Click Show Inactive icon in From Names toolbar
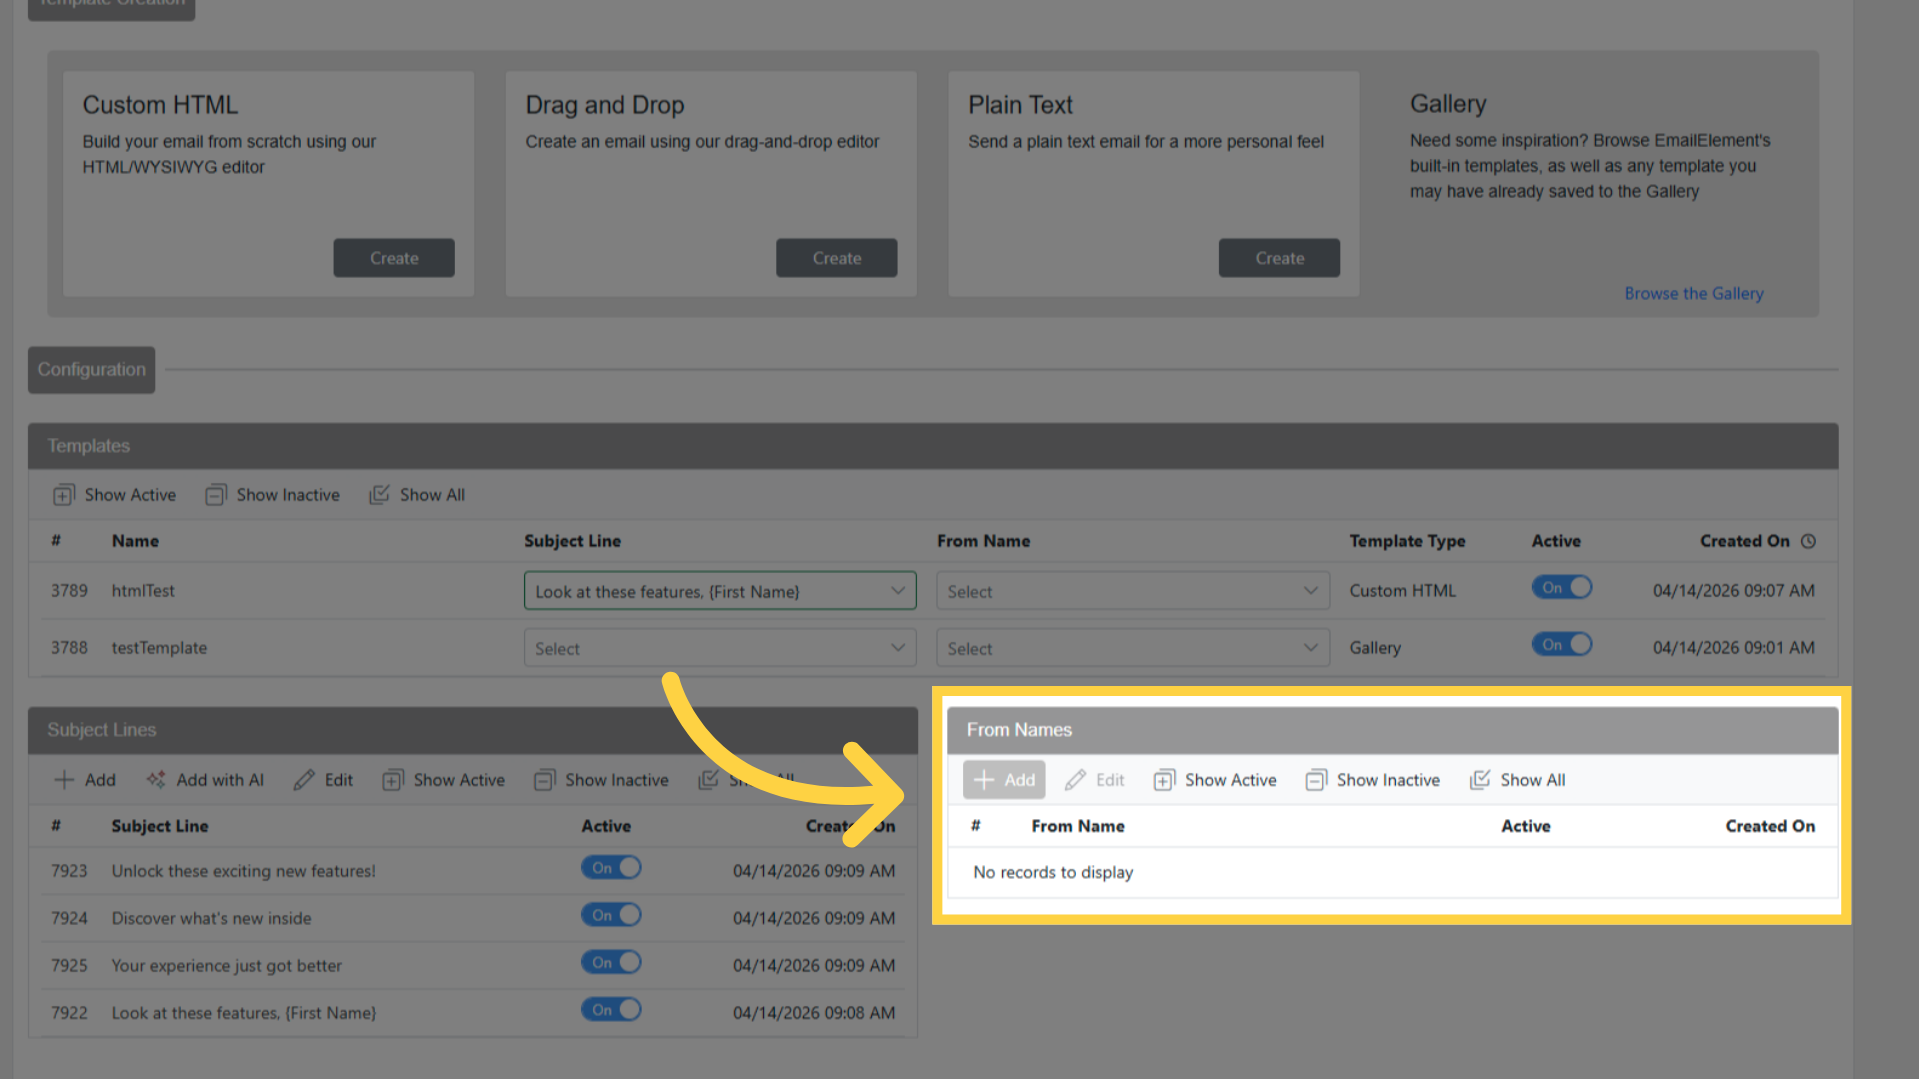Viewport: 1919px width, 1079px height. point(1316,780)
